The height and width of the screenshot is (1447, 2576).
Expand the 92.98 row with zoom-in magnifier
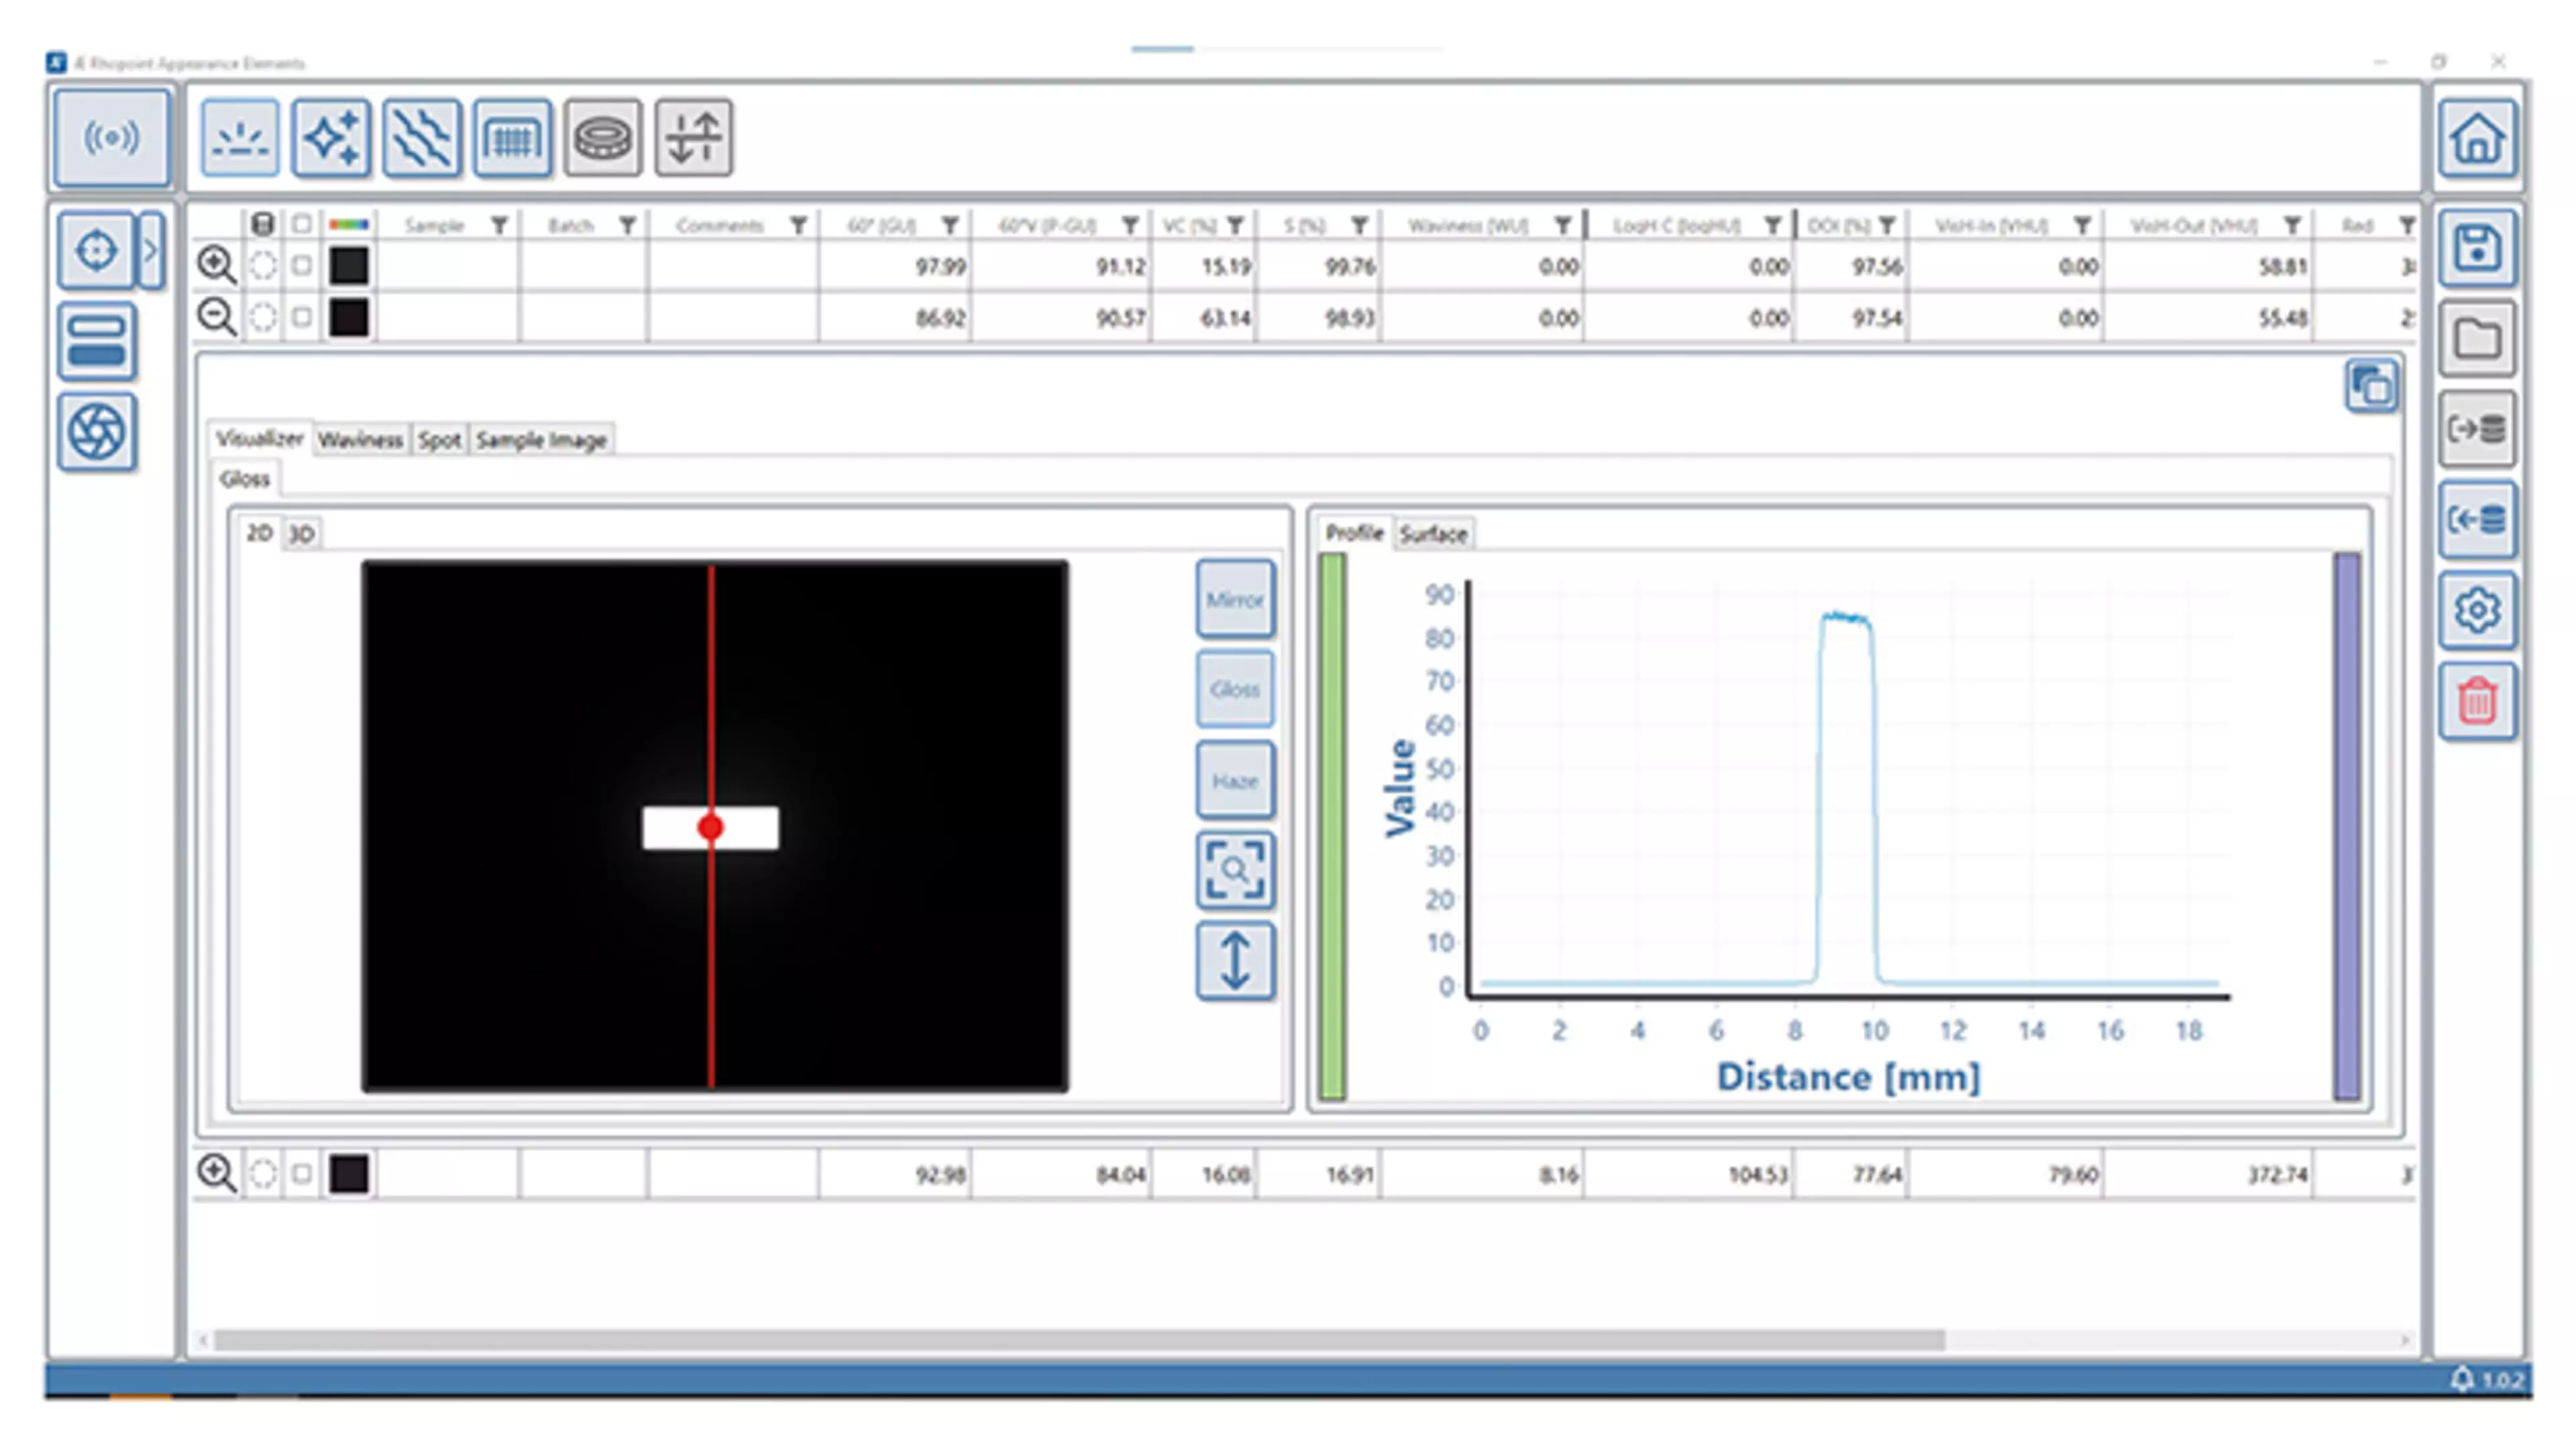[x=216, y=1173]
